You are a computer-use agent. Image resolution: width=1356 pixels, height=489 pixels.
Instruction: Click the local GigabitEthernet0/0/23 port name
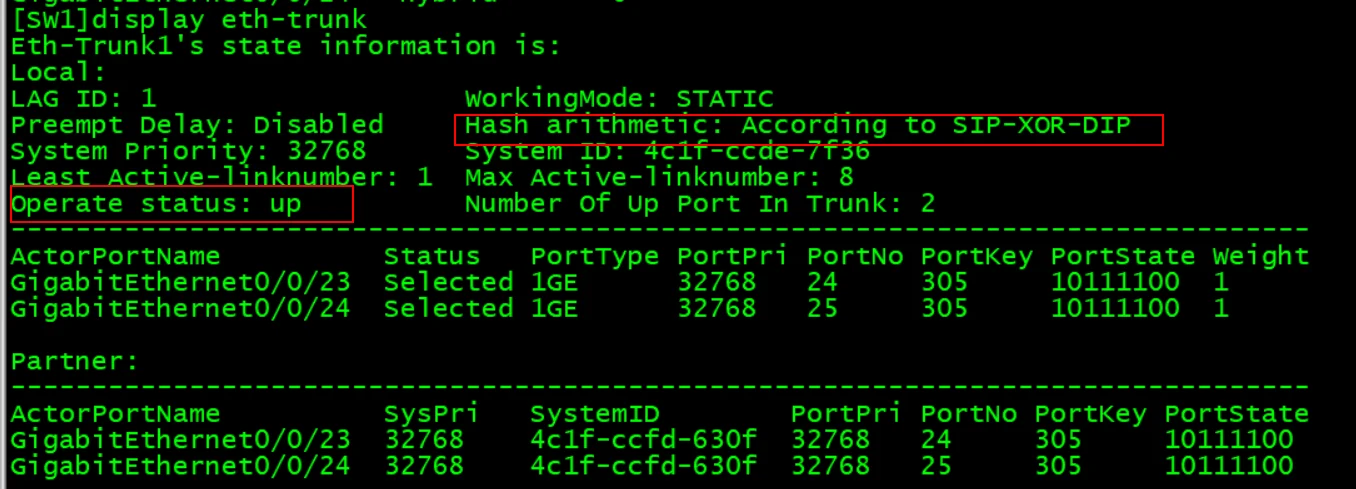coord(180,282)
